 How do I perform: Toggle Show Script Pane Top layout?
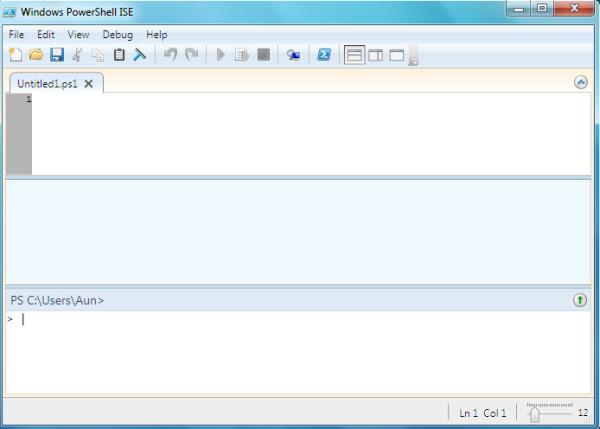coord(354,55)
